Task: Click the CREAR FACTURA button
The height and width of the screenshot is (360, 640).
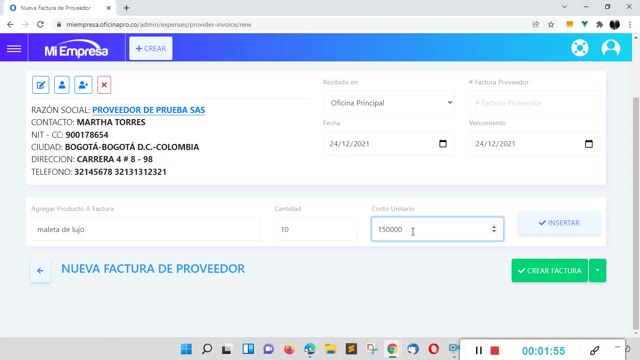Action: [549, 270]
